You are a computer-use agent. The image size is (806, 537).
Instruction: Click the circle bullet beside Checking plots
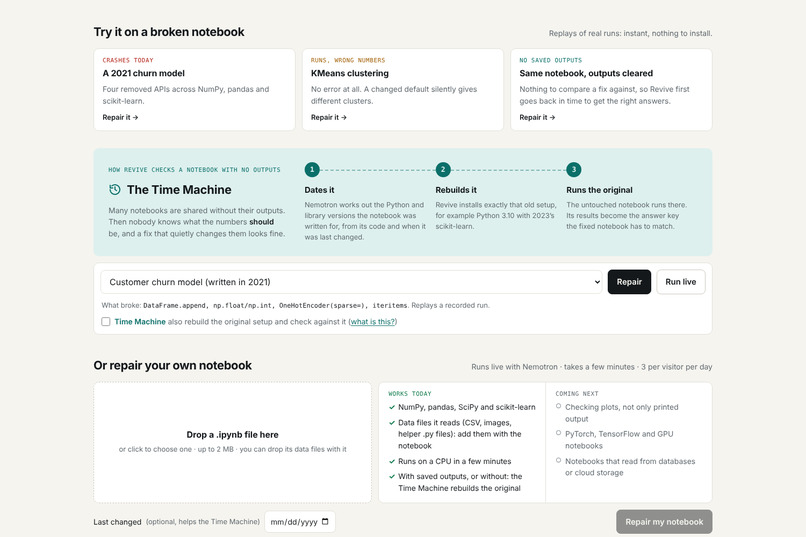558,406
